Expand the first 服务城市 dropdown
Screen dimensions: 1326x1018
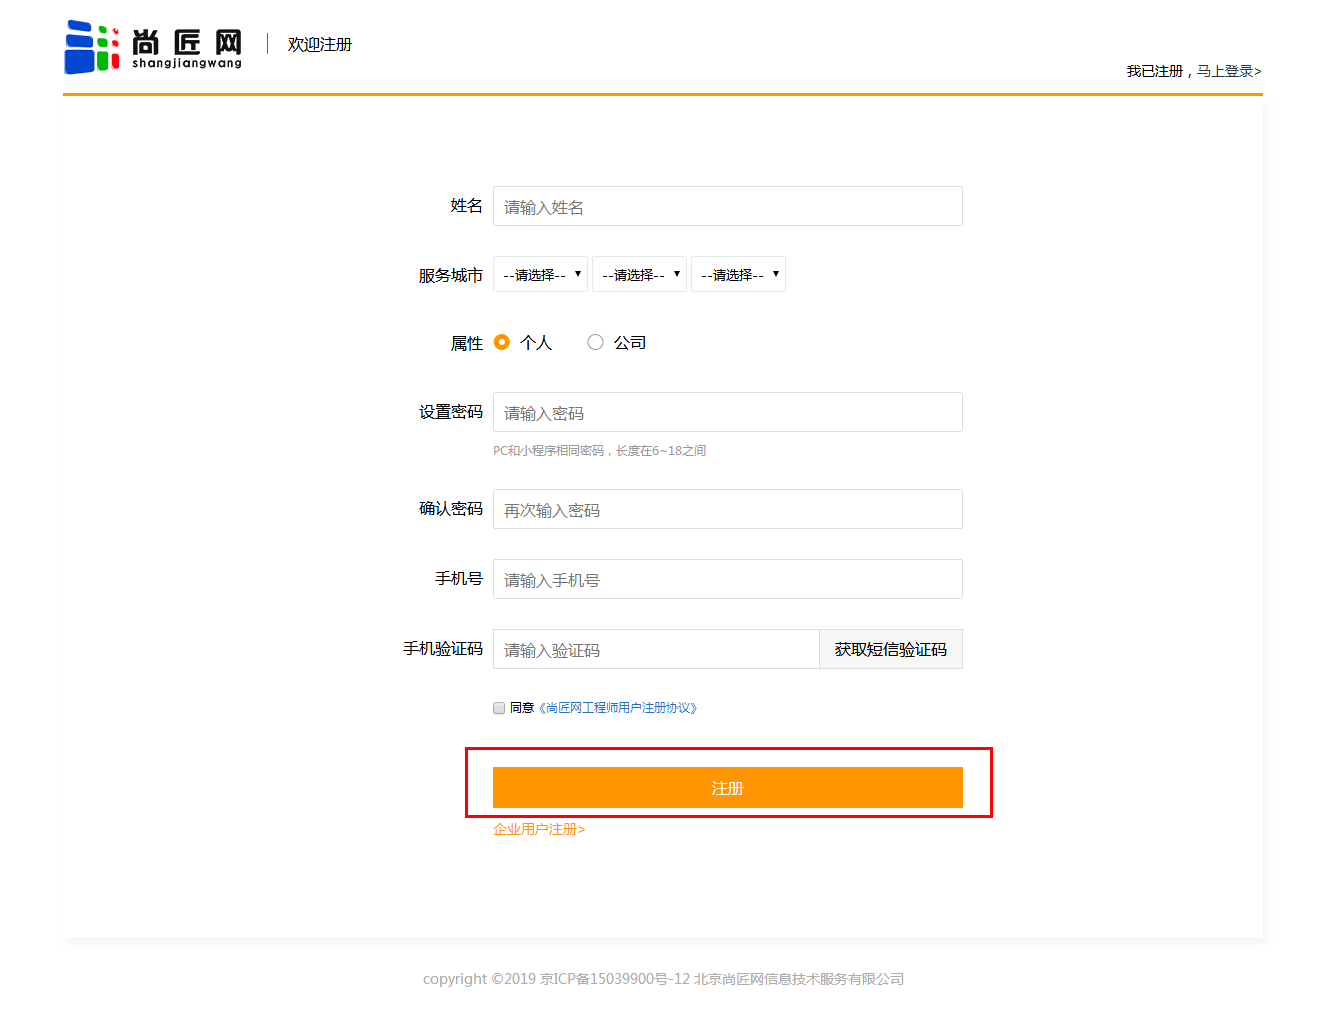540,274
